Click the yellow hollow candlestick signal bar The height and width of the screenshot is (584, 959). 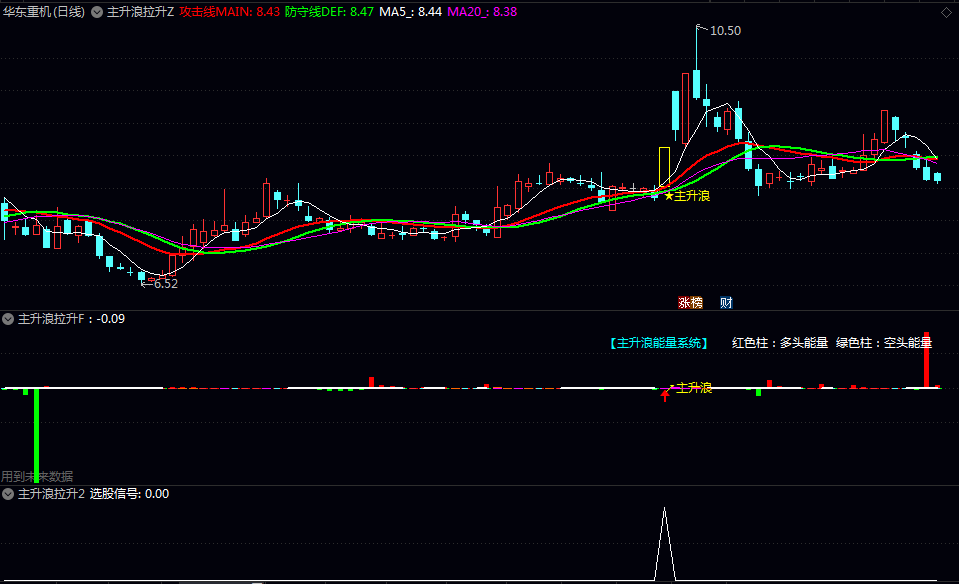pyautogui.click(x=664, y=167)
